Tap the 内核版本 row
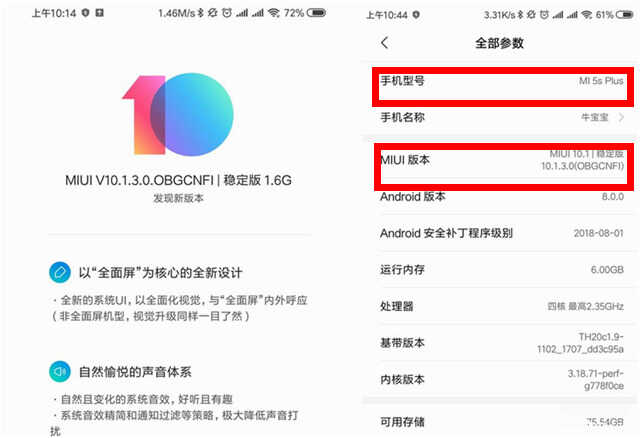The image size is (640, 438). [x=502, y=379]
